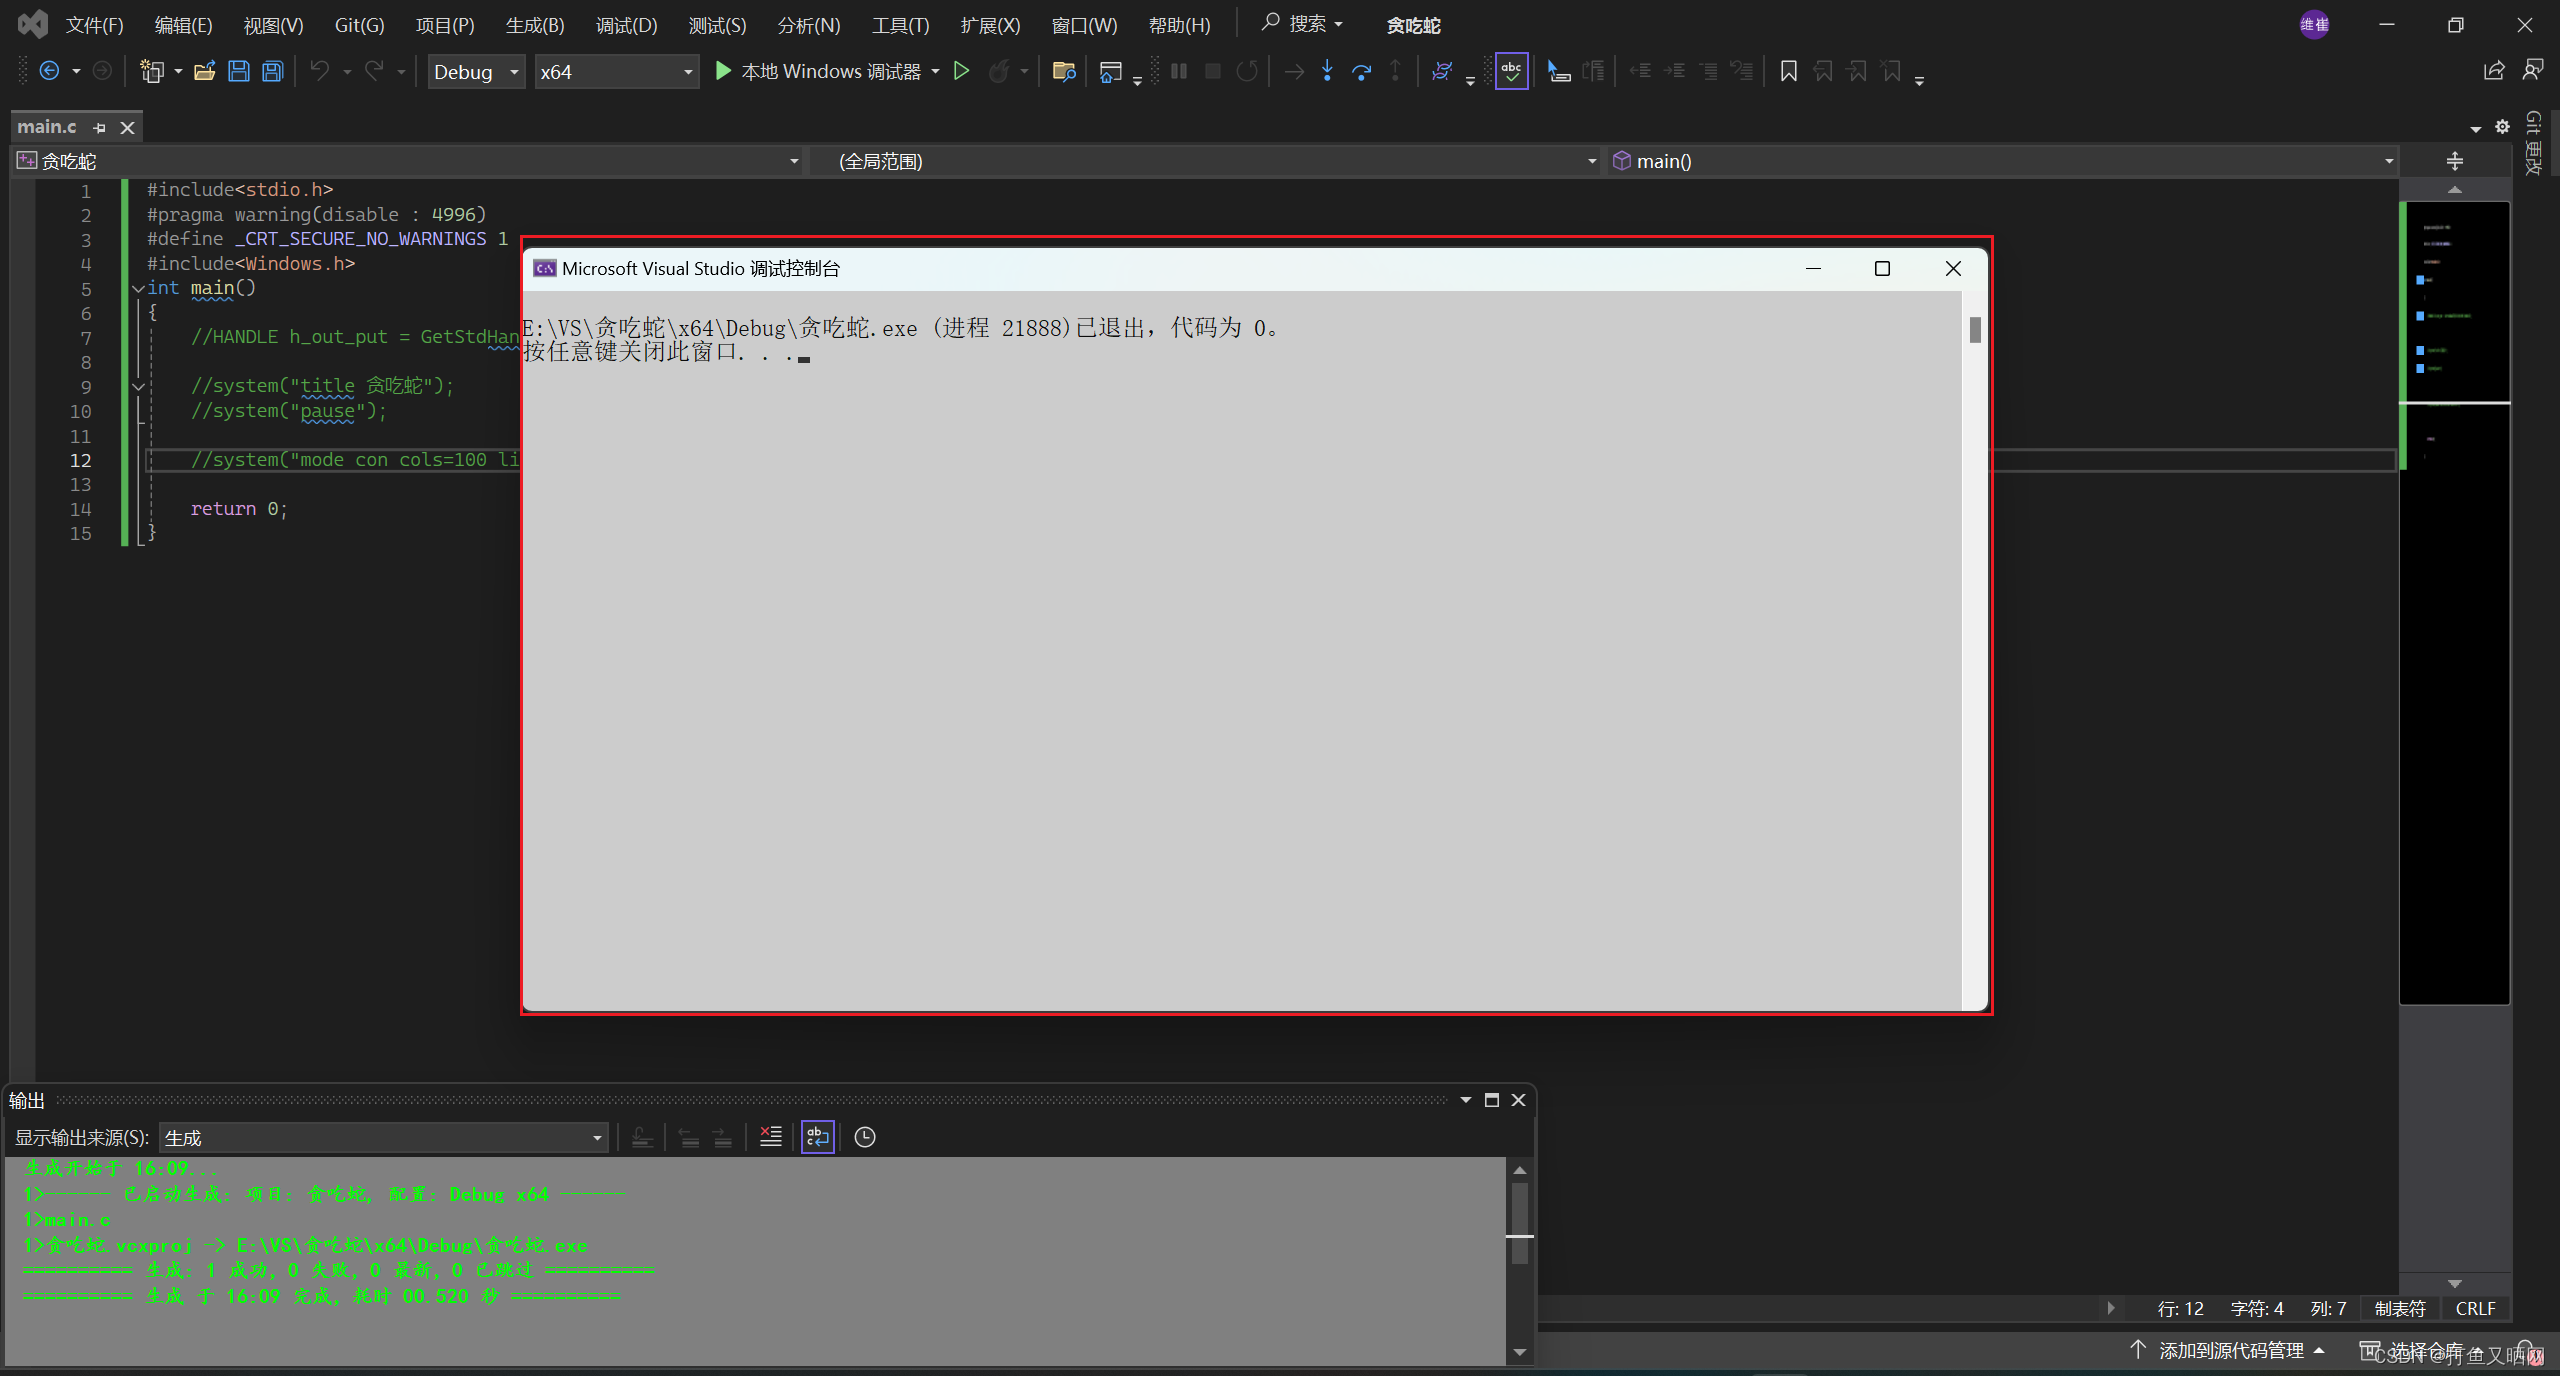This screenshot has height=1376, width=2560.
Task: Start Without Debugging using the hollow green arrow
Action: pyautogui.click(x=961, y=71)
